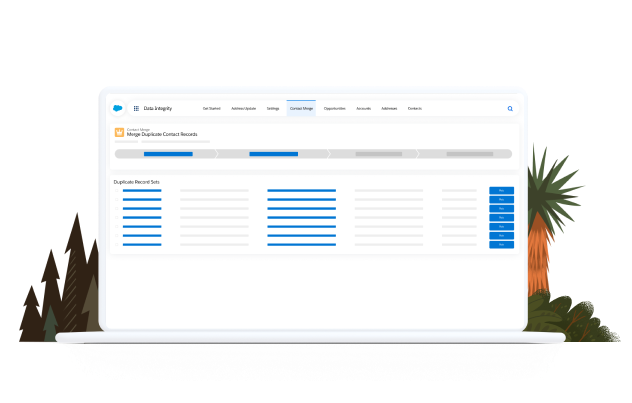
Task: Tick the checkbox of the second duplicate record row
Action: pos(117,199)
